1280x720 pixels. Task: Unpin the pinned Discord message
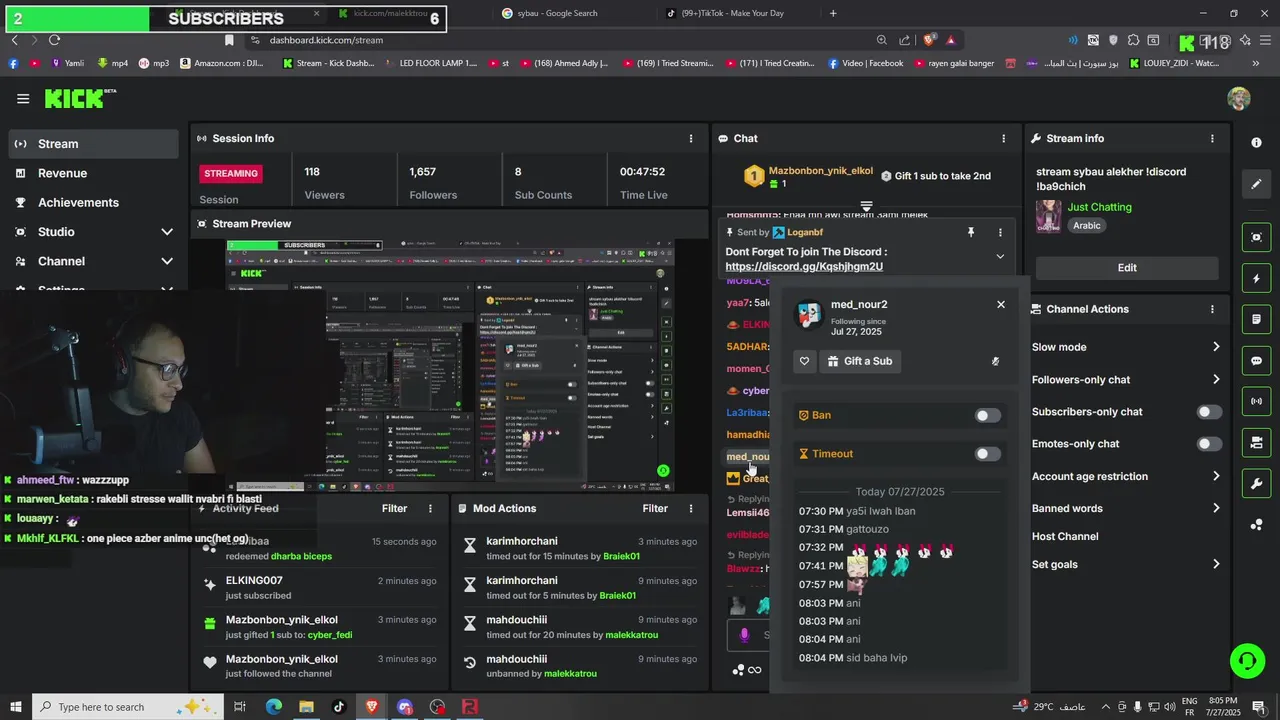point(970,232)
